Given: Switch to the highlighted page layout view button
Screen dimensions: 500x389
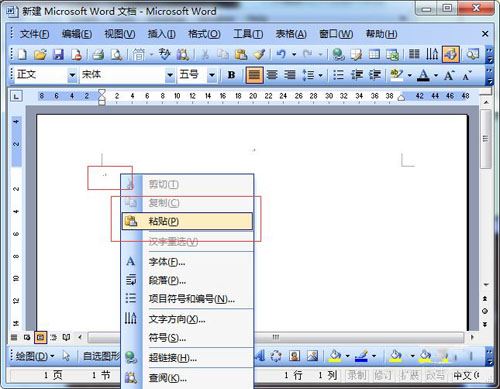Looking at the screenshot, I should 40,337.
